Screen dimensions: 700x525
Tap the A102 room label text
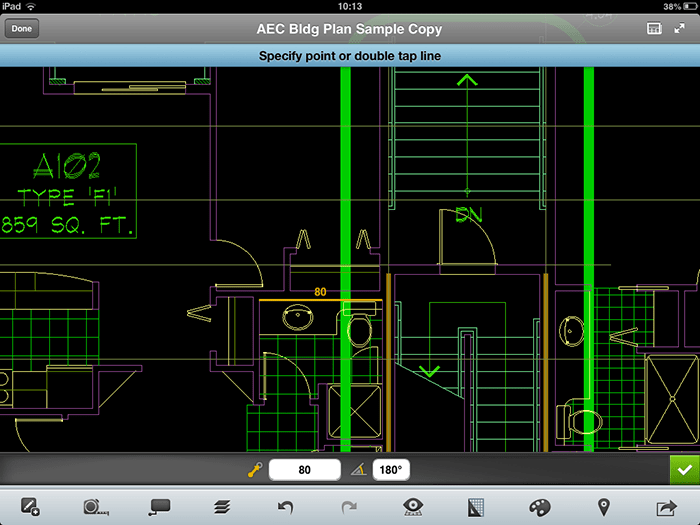pyautogui.click(x=67, y=166)
